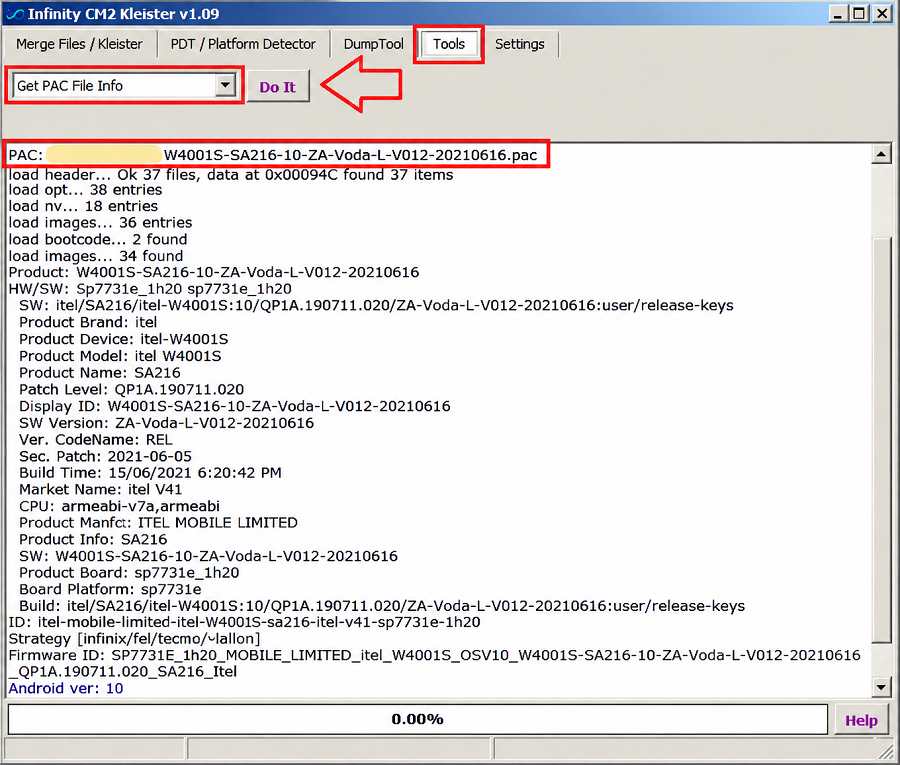Click the 'Patch Level: QP1A.190711.020' line

coord(131,390)
